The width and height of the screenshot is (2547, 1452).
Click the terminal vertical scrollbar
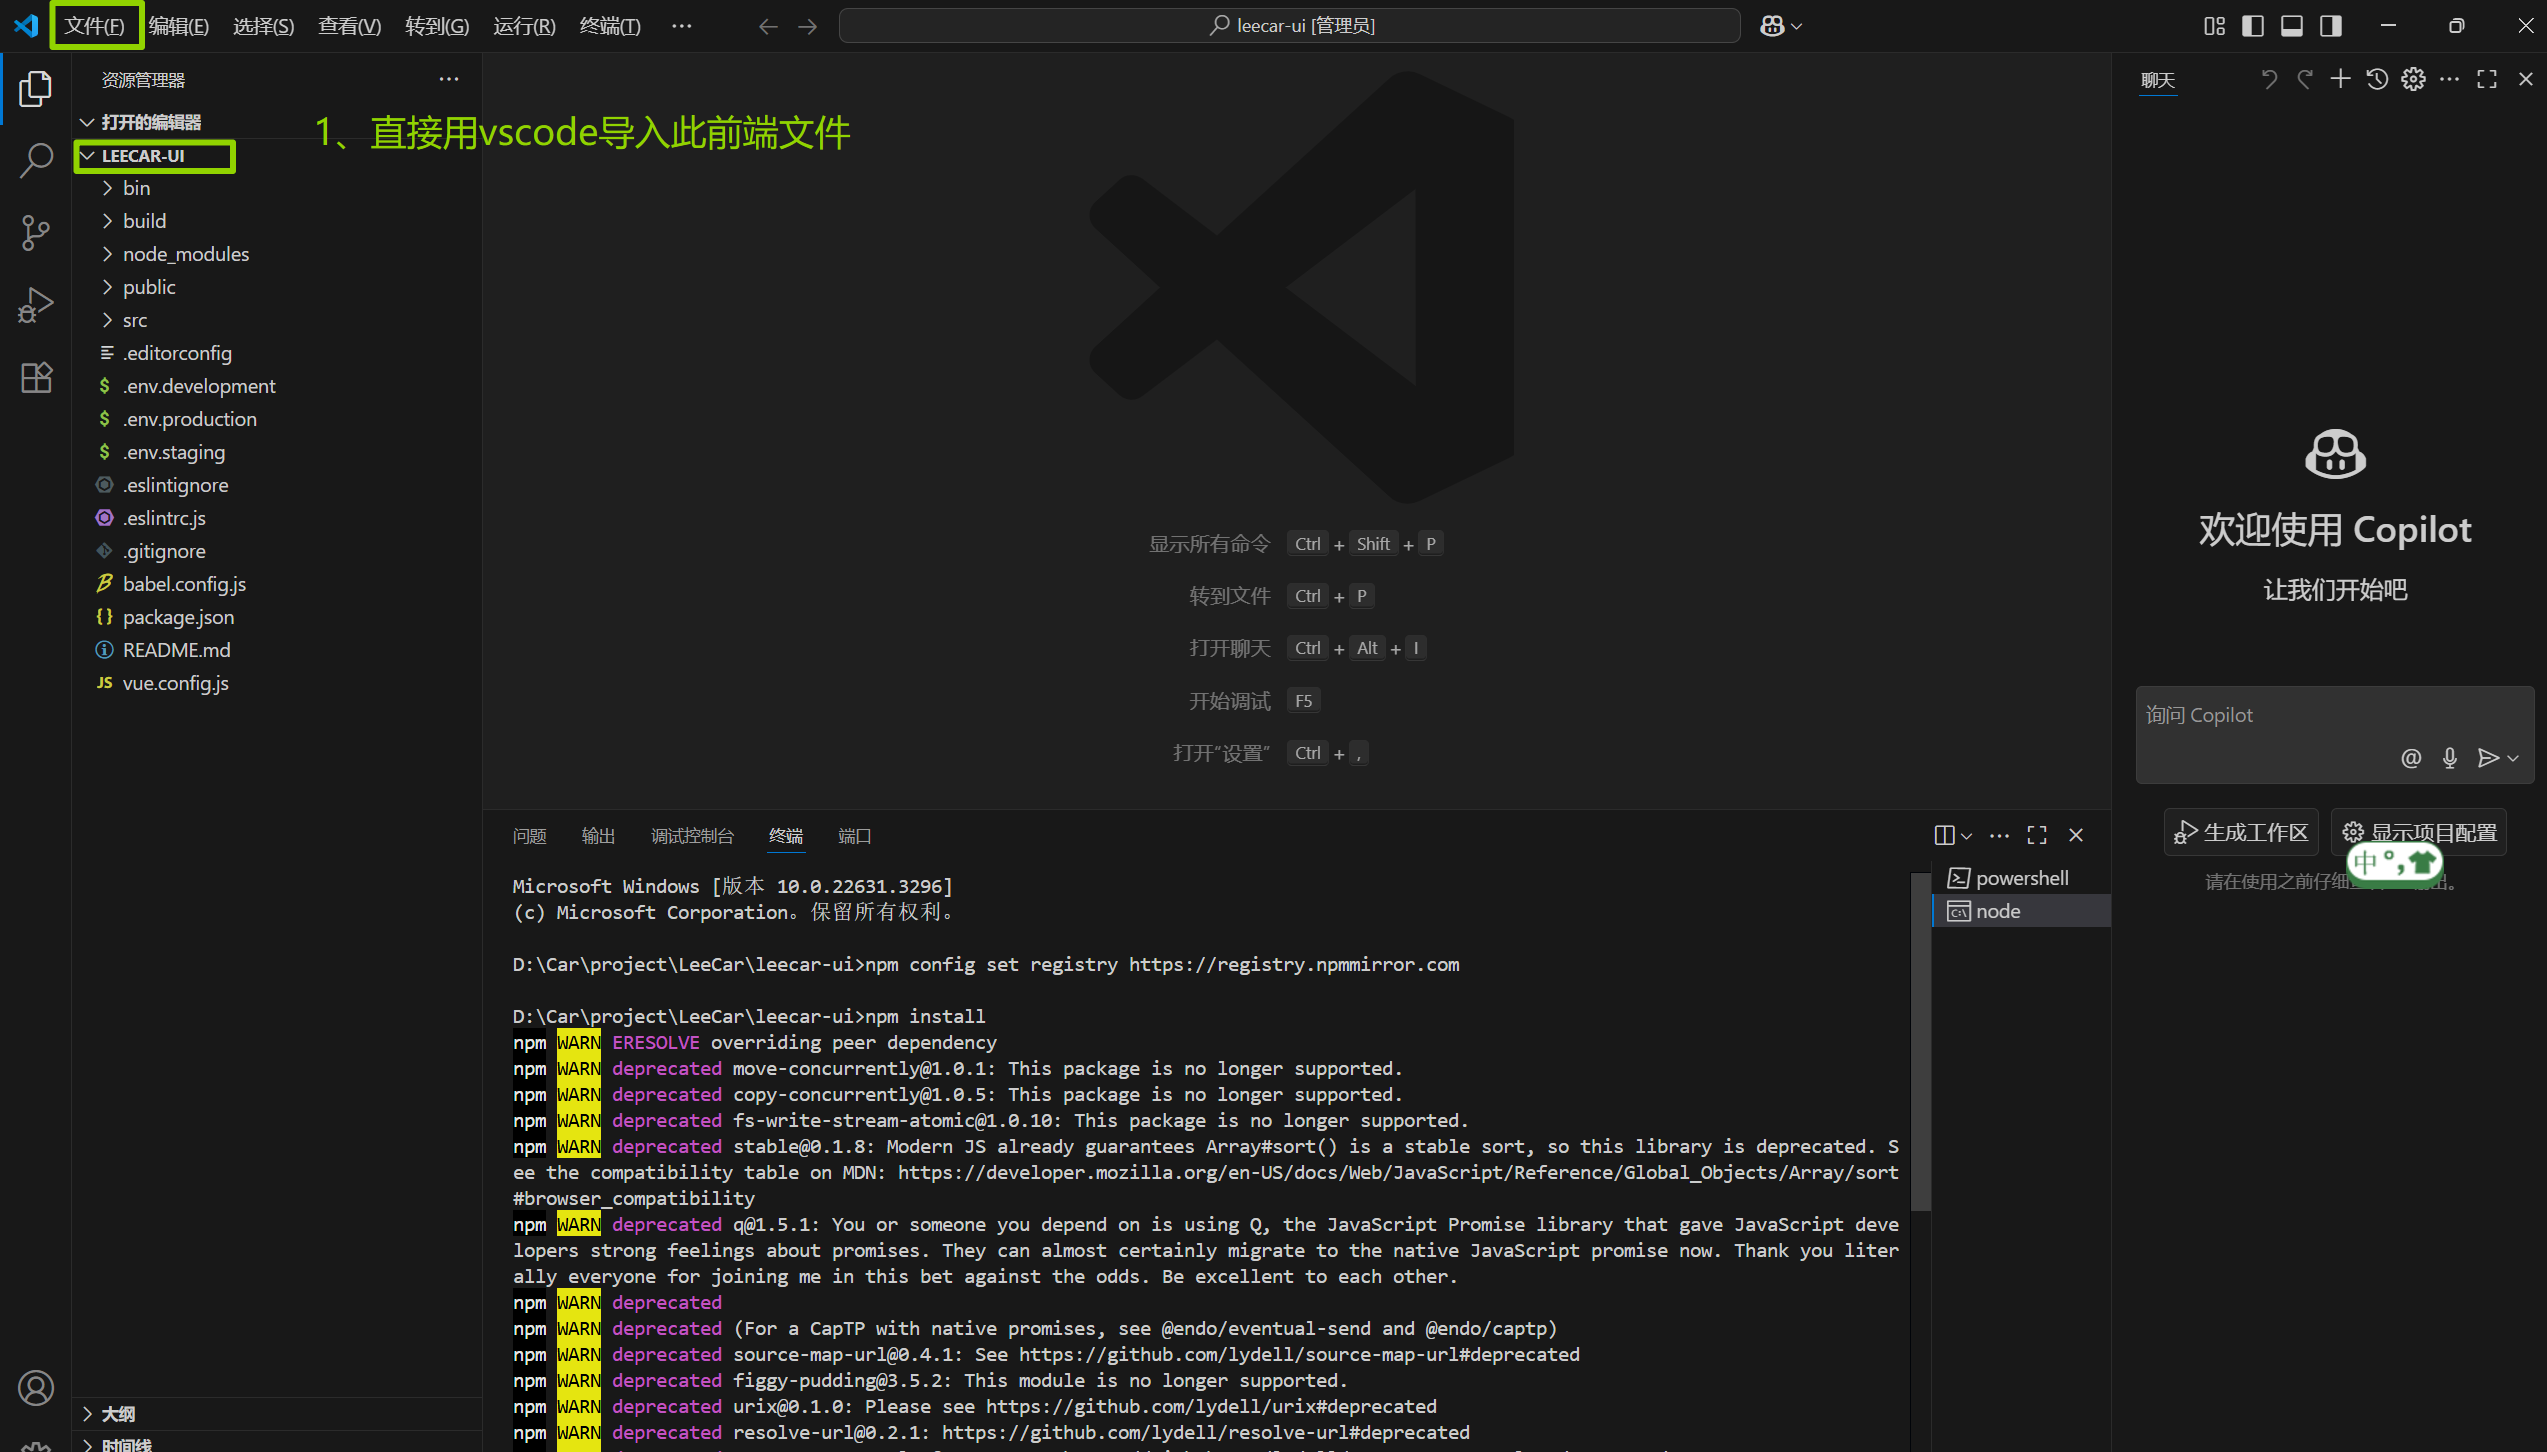coord(1919,1040)
